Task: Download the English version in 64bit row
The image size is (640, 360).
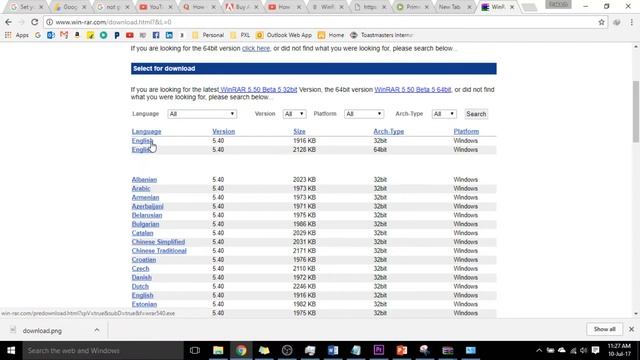Action: pos(141,150)
